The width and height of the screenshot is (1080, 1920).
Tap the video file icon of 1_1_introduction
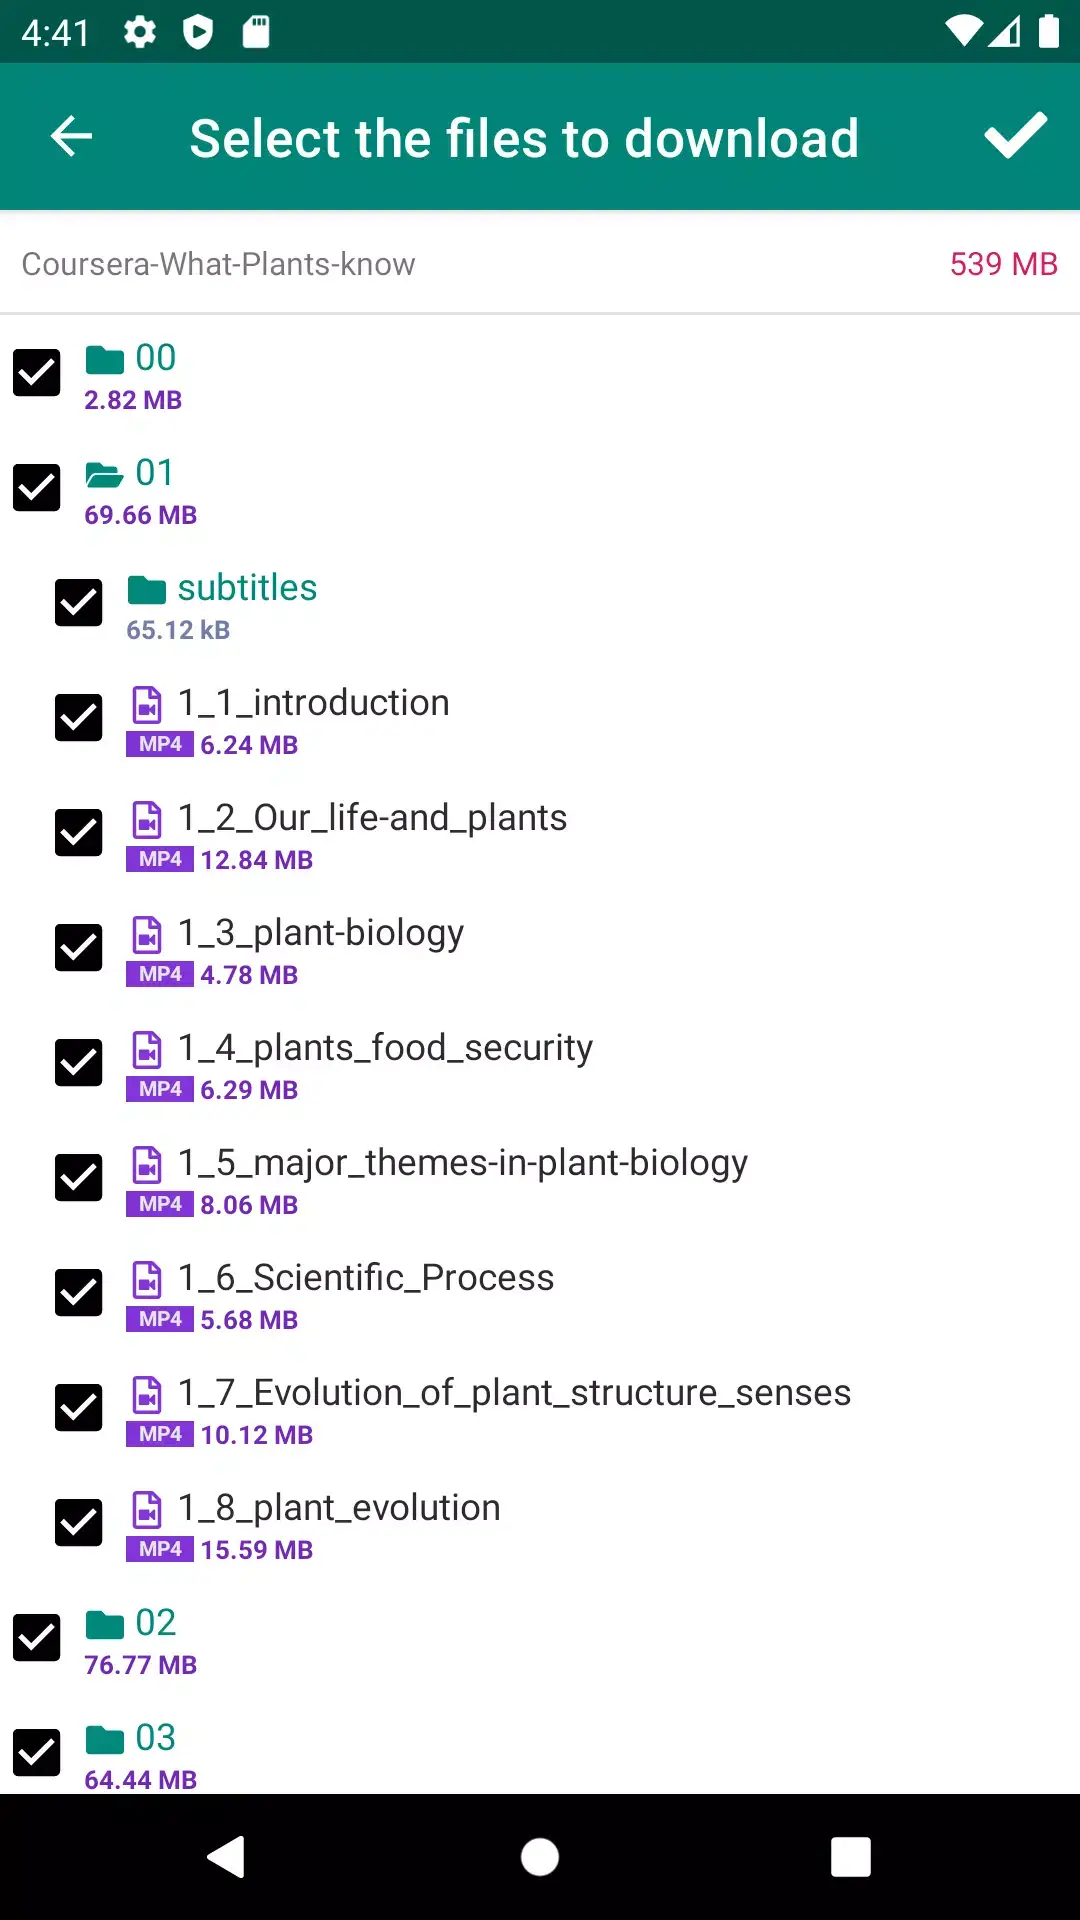[147, 704]
